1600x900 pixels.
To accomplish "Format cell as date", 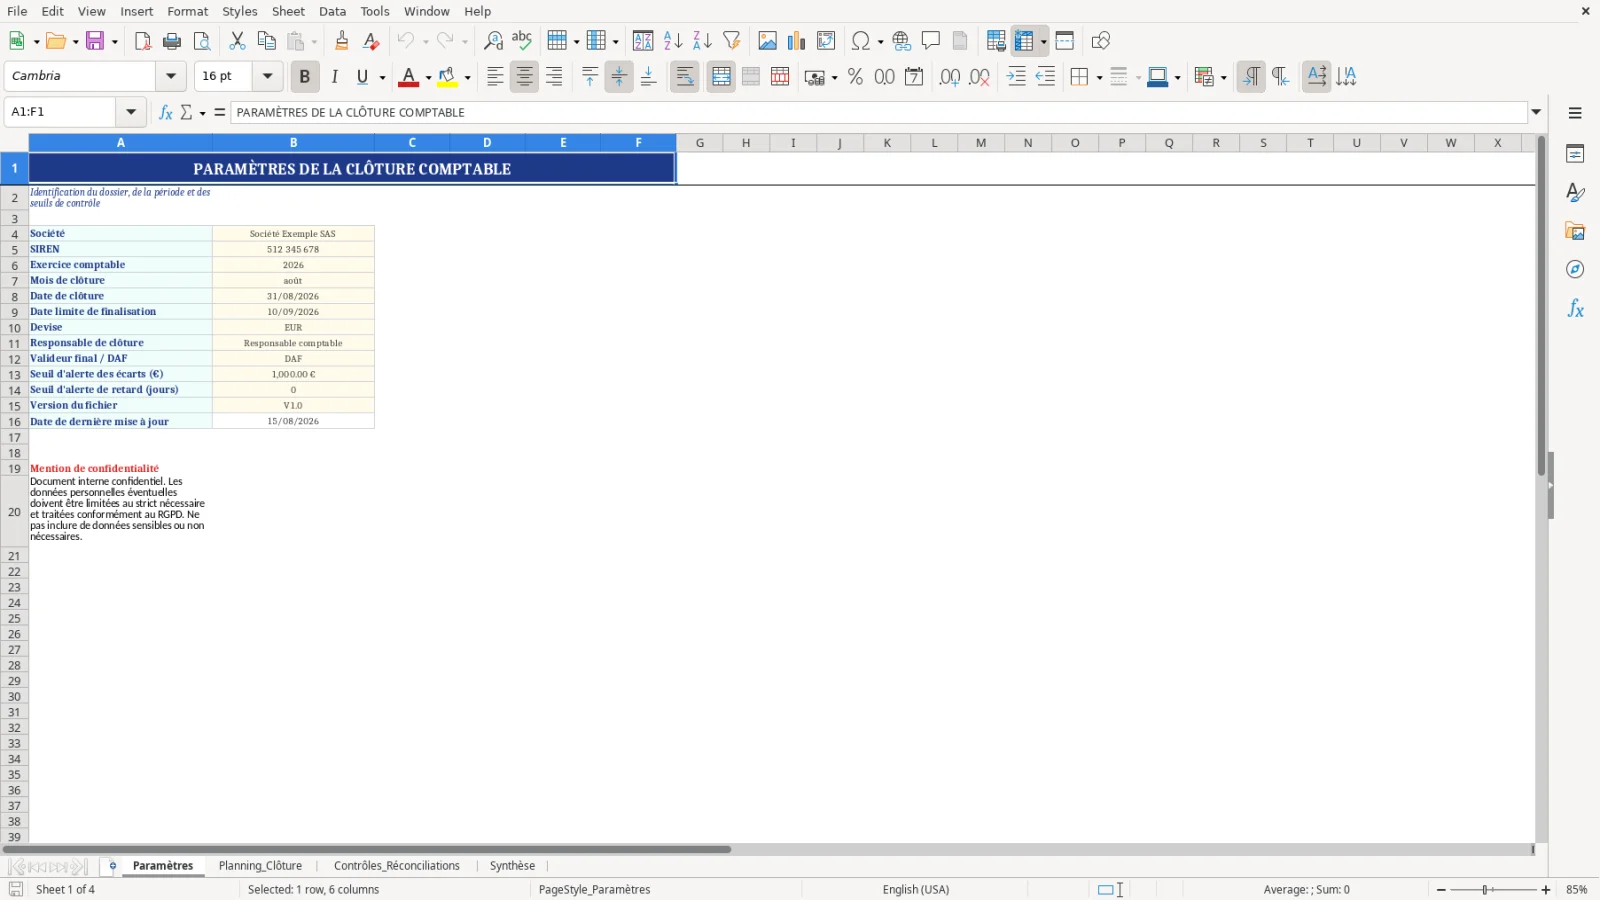I will [x=914, y=77].
